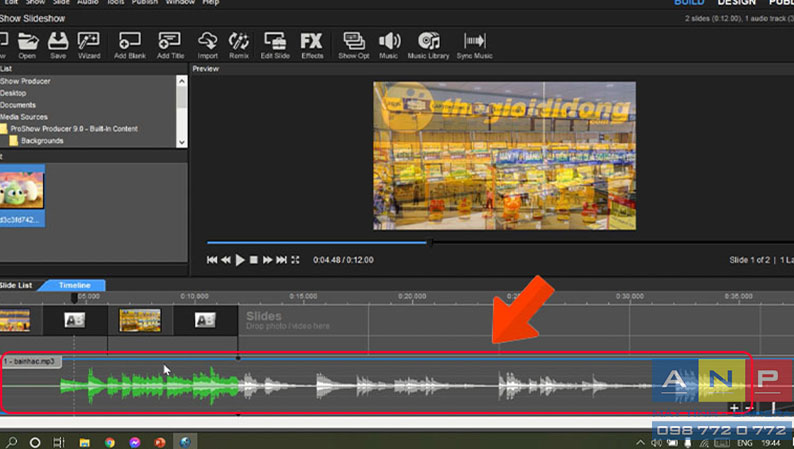Click the Remix toolbar icon
The height and width of the screenshot is (449, 794).
pyautogui.click(x=239, y=45)
